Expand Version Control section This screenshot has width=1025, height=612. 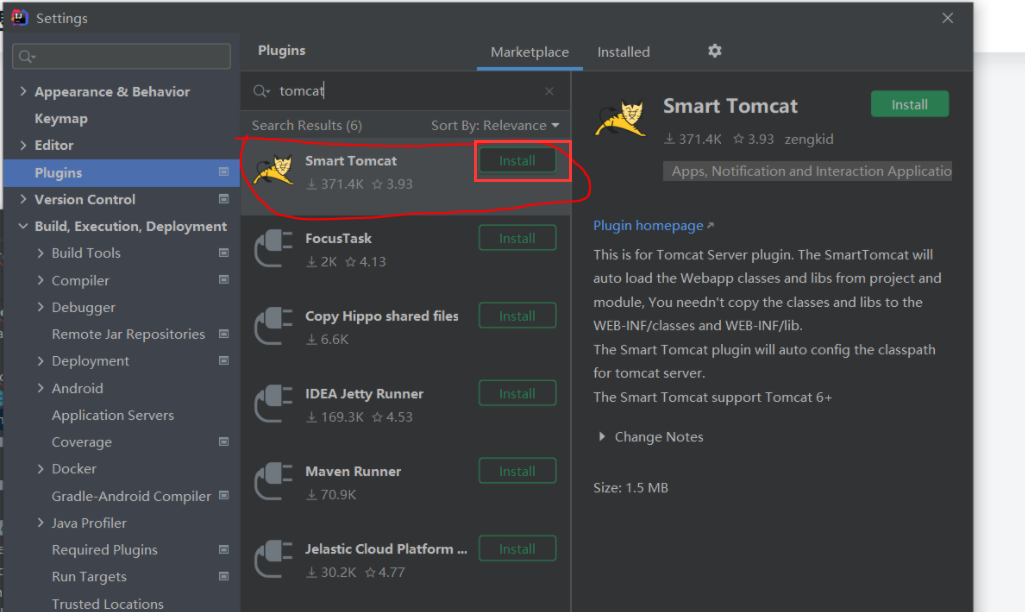coord(23,199)
